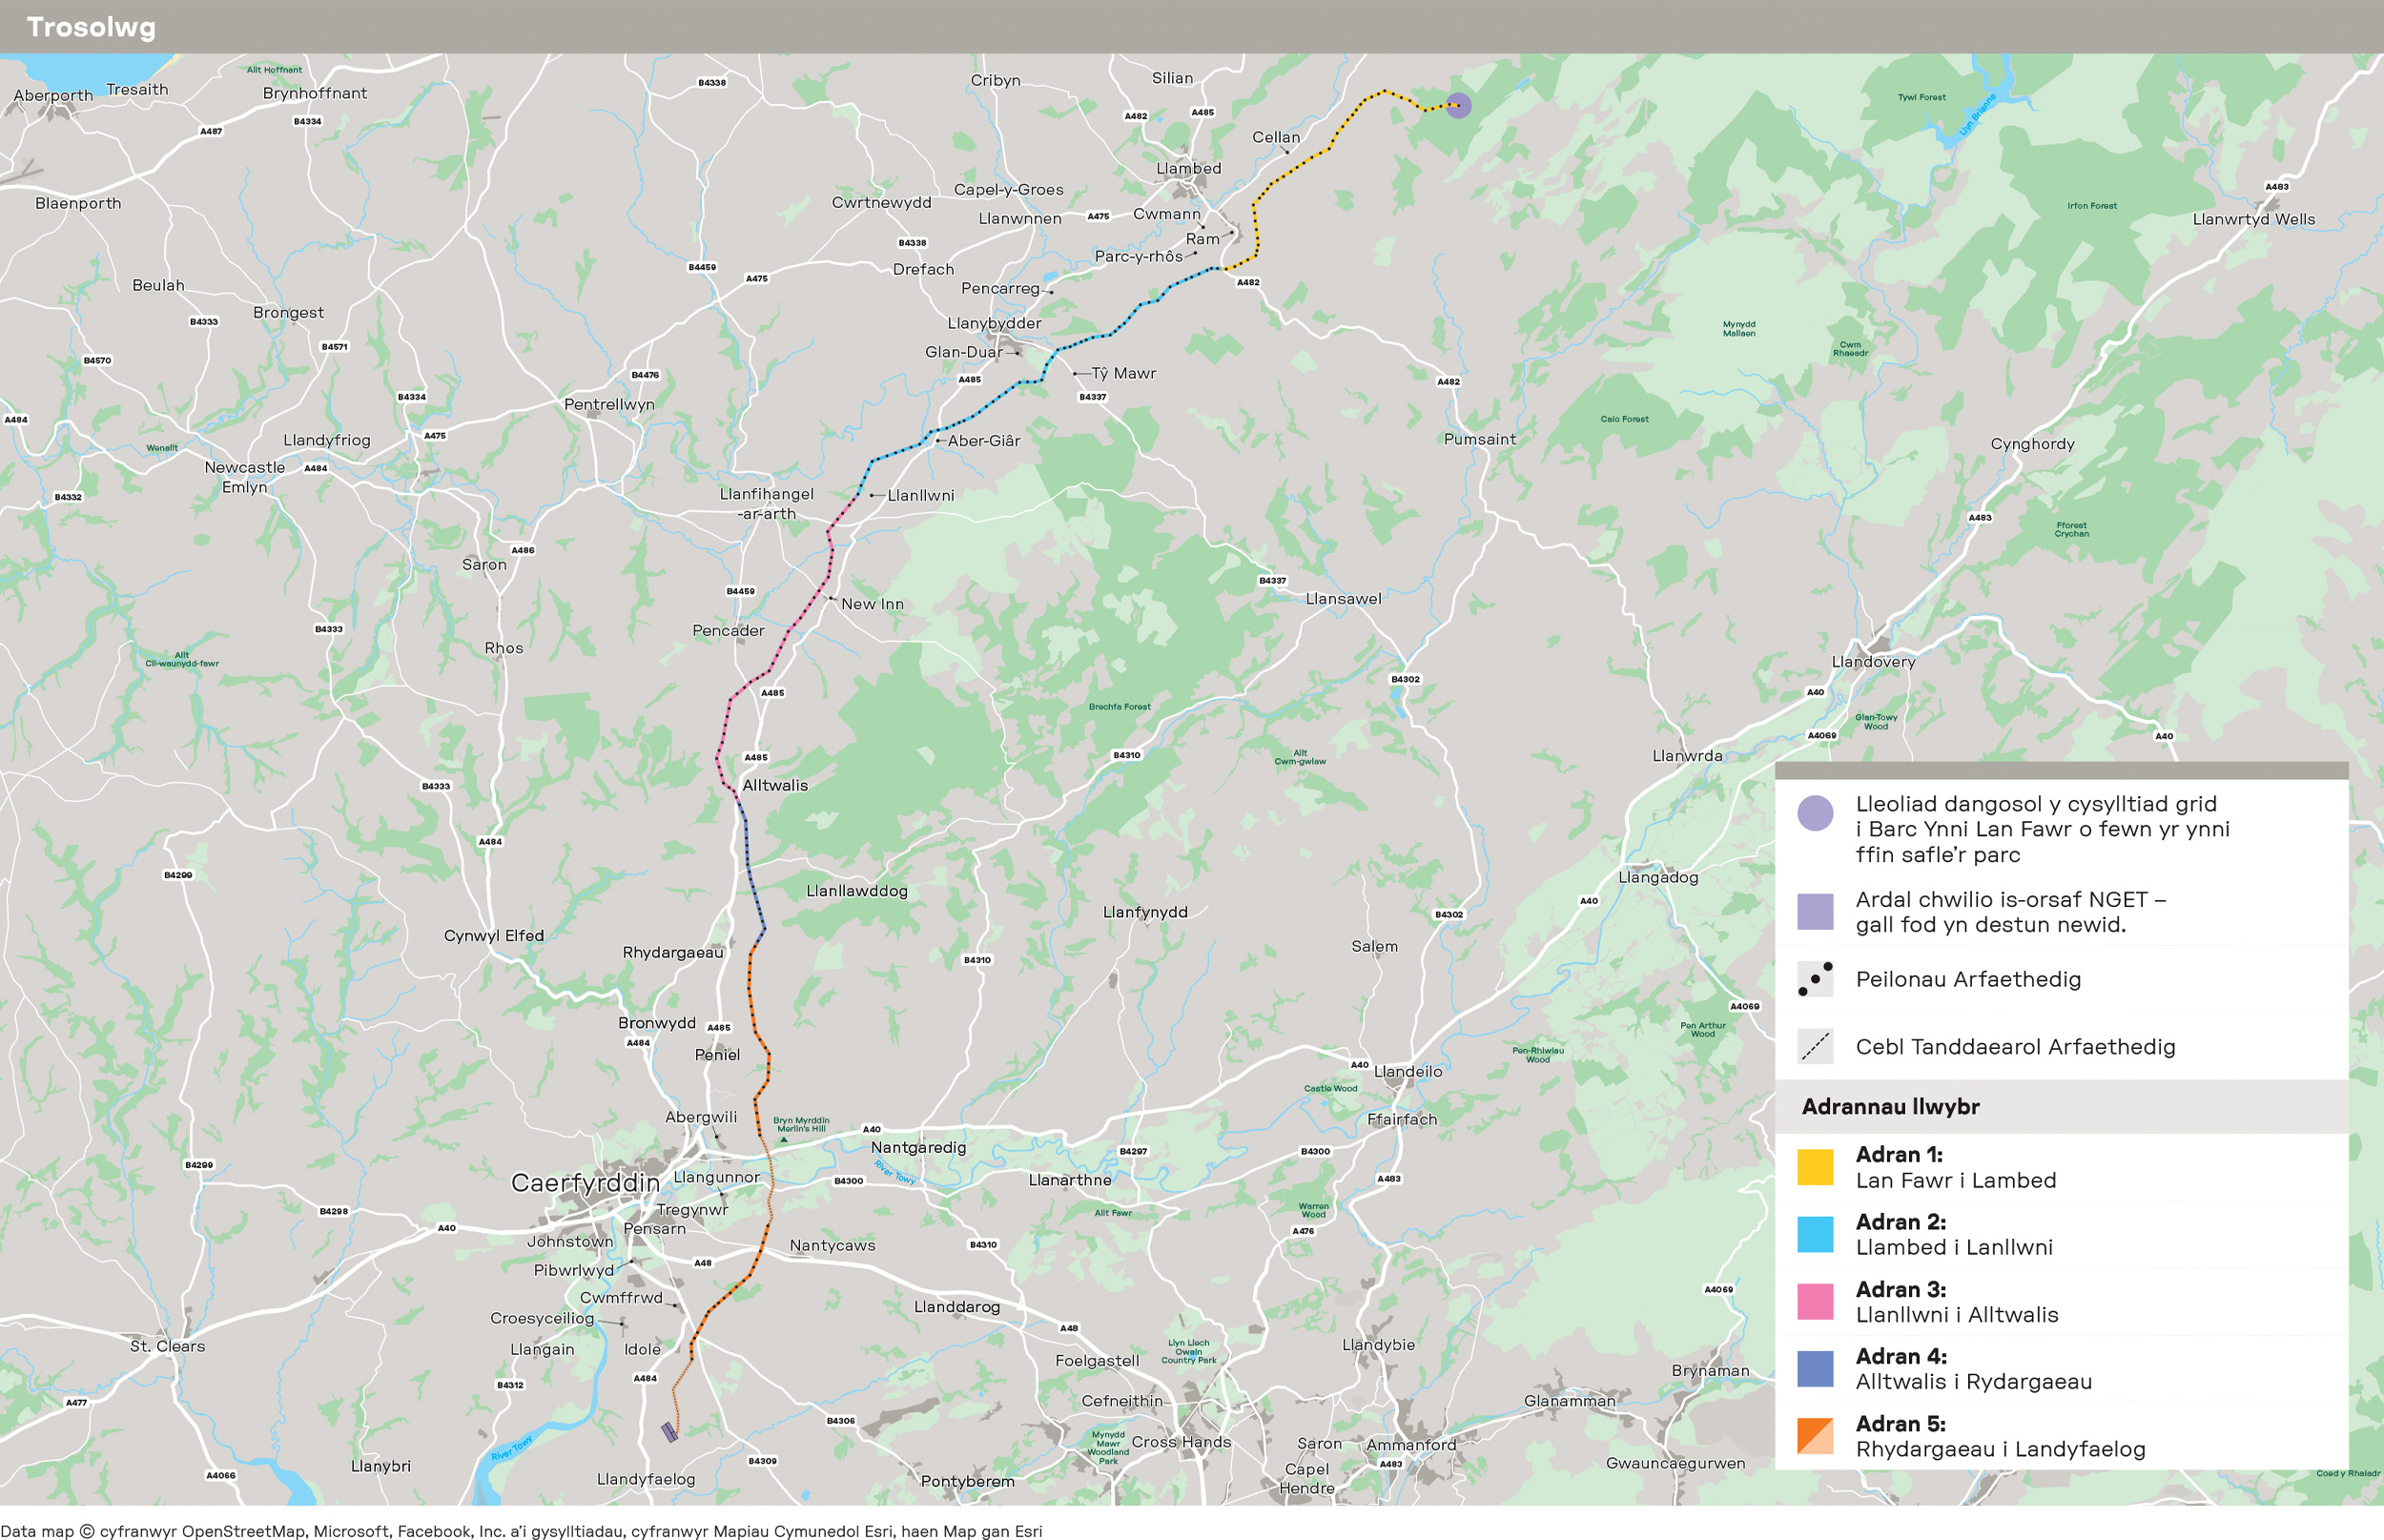Click the 'Llanllawddog' place label
This screenshot has width=2384, height=1540.
coord(856,890)
